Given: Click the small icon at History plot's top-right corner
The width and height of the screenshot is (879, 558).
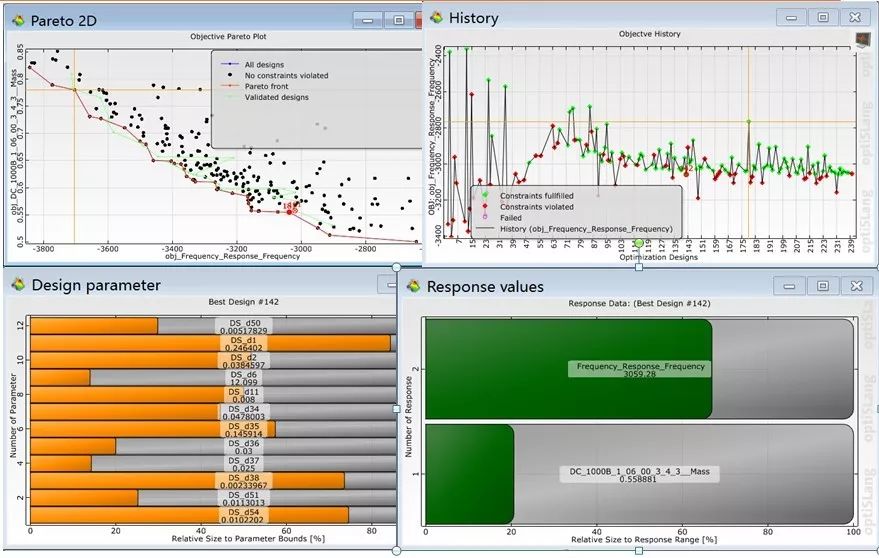Looking at the screenshot, I should click(862, 39).
